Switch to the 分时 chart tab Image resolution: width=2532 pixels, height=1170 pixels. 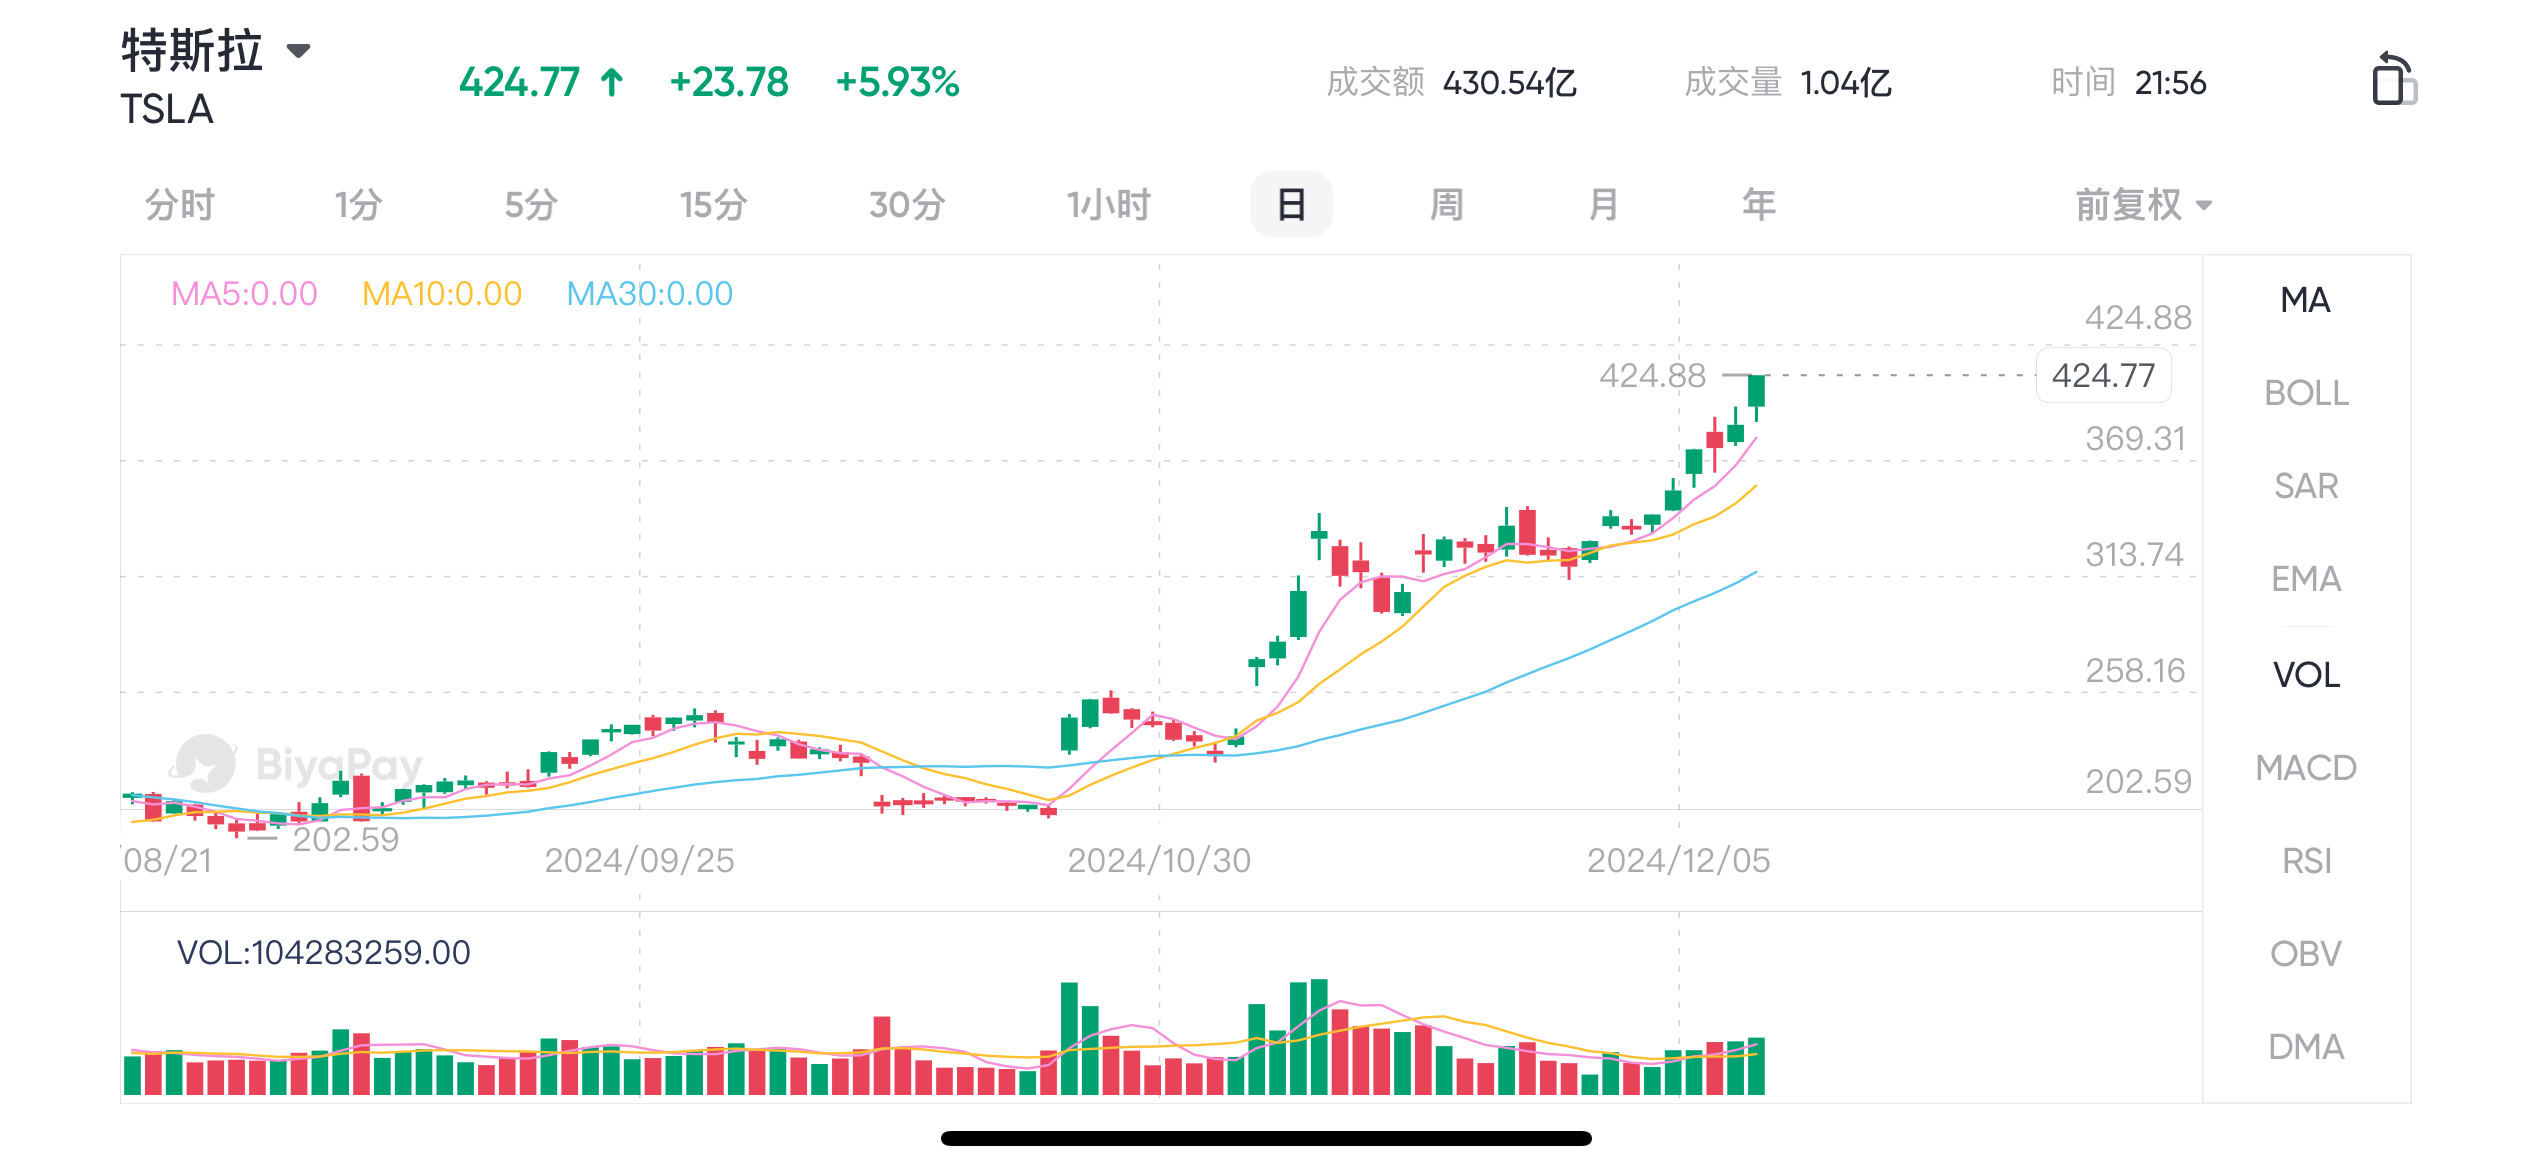[x=180, y=205]
